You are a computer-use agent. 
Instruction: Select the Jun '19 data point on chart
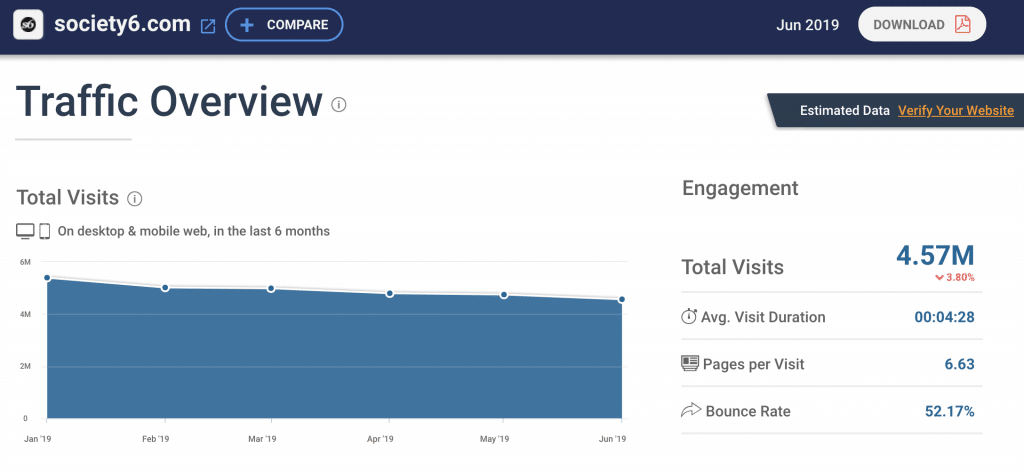click(622, 300)
